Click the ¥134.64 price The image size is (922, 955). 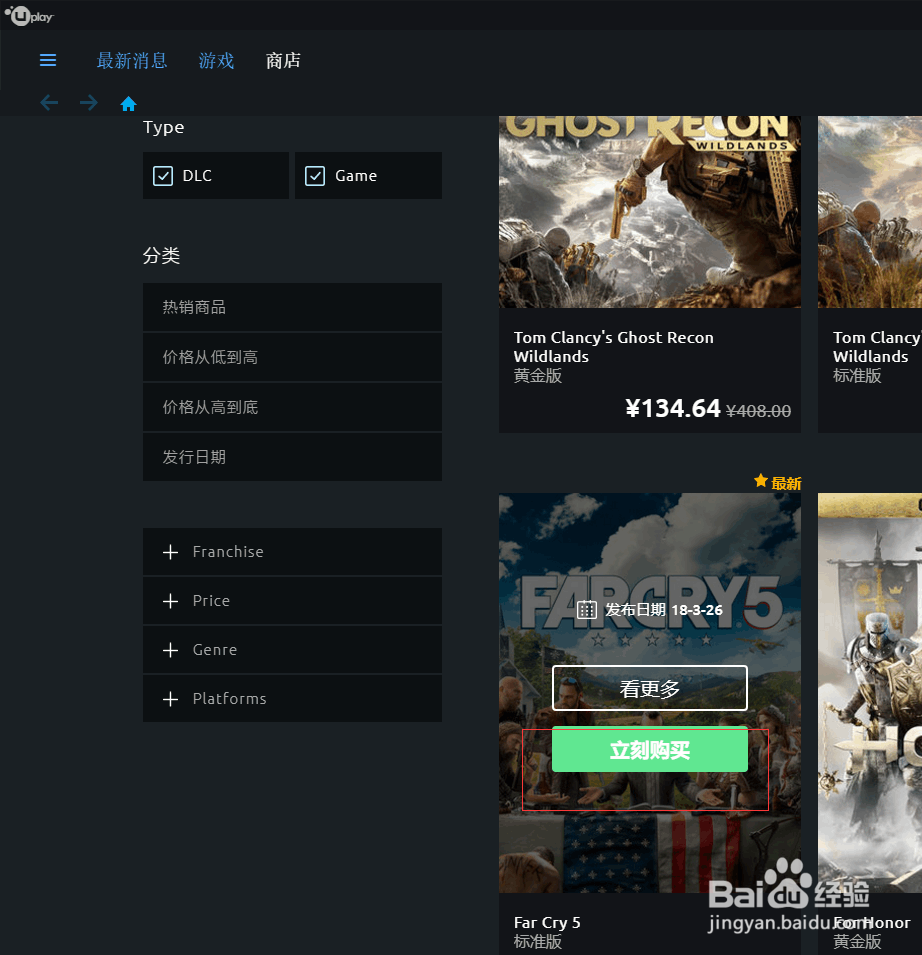click(673, 409)
